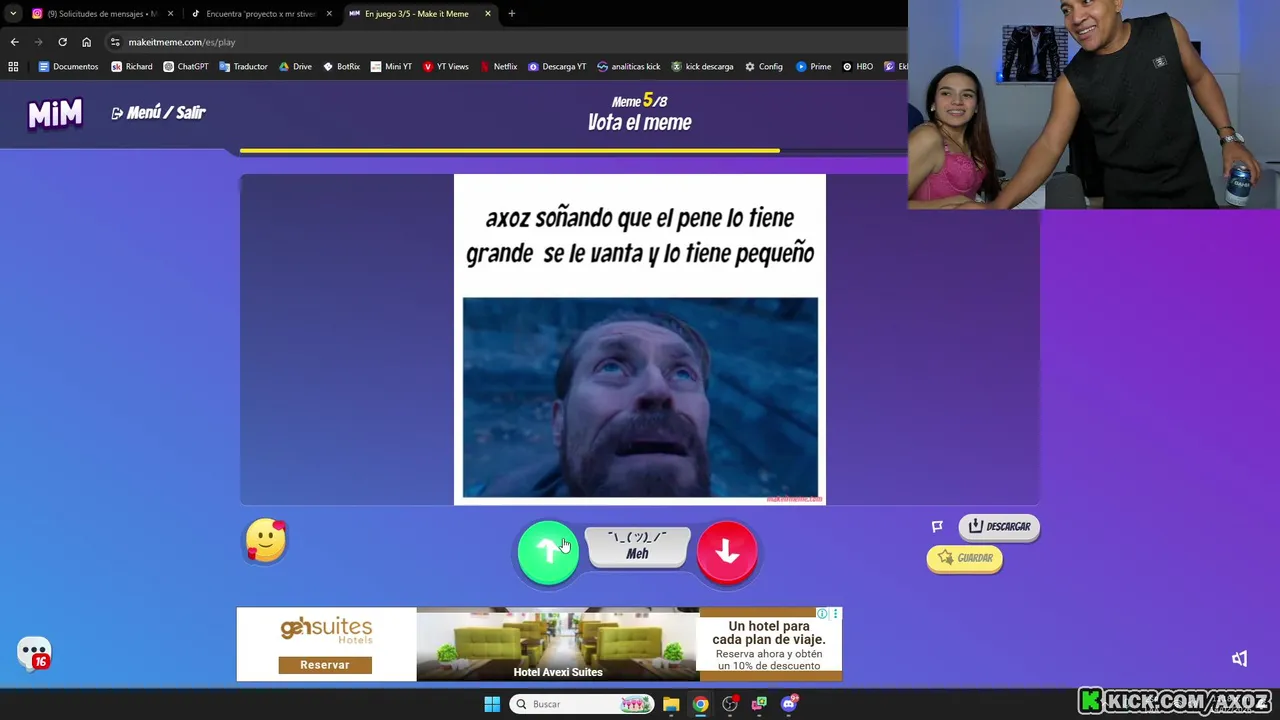Vote Meh on the meme
Viewport: 1280px width, 720px height.
(x=637, y=547)
